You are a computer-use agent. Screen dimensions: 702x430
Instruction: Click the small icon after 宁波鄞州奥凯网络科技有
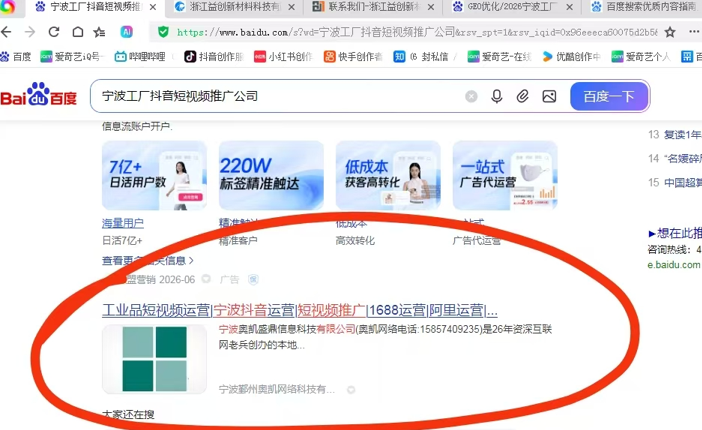(351, 390)
